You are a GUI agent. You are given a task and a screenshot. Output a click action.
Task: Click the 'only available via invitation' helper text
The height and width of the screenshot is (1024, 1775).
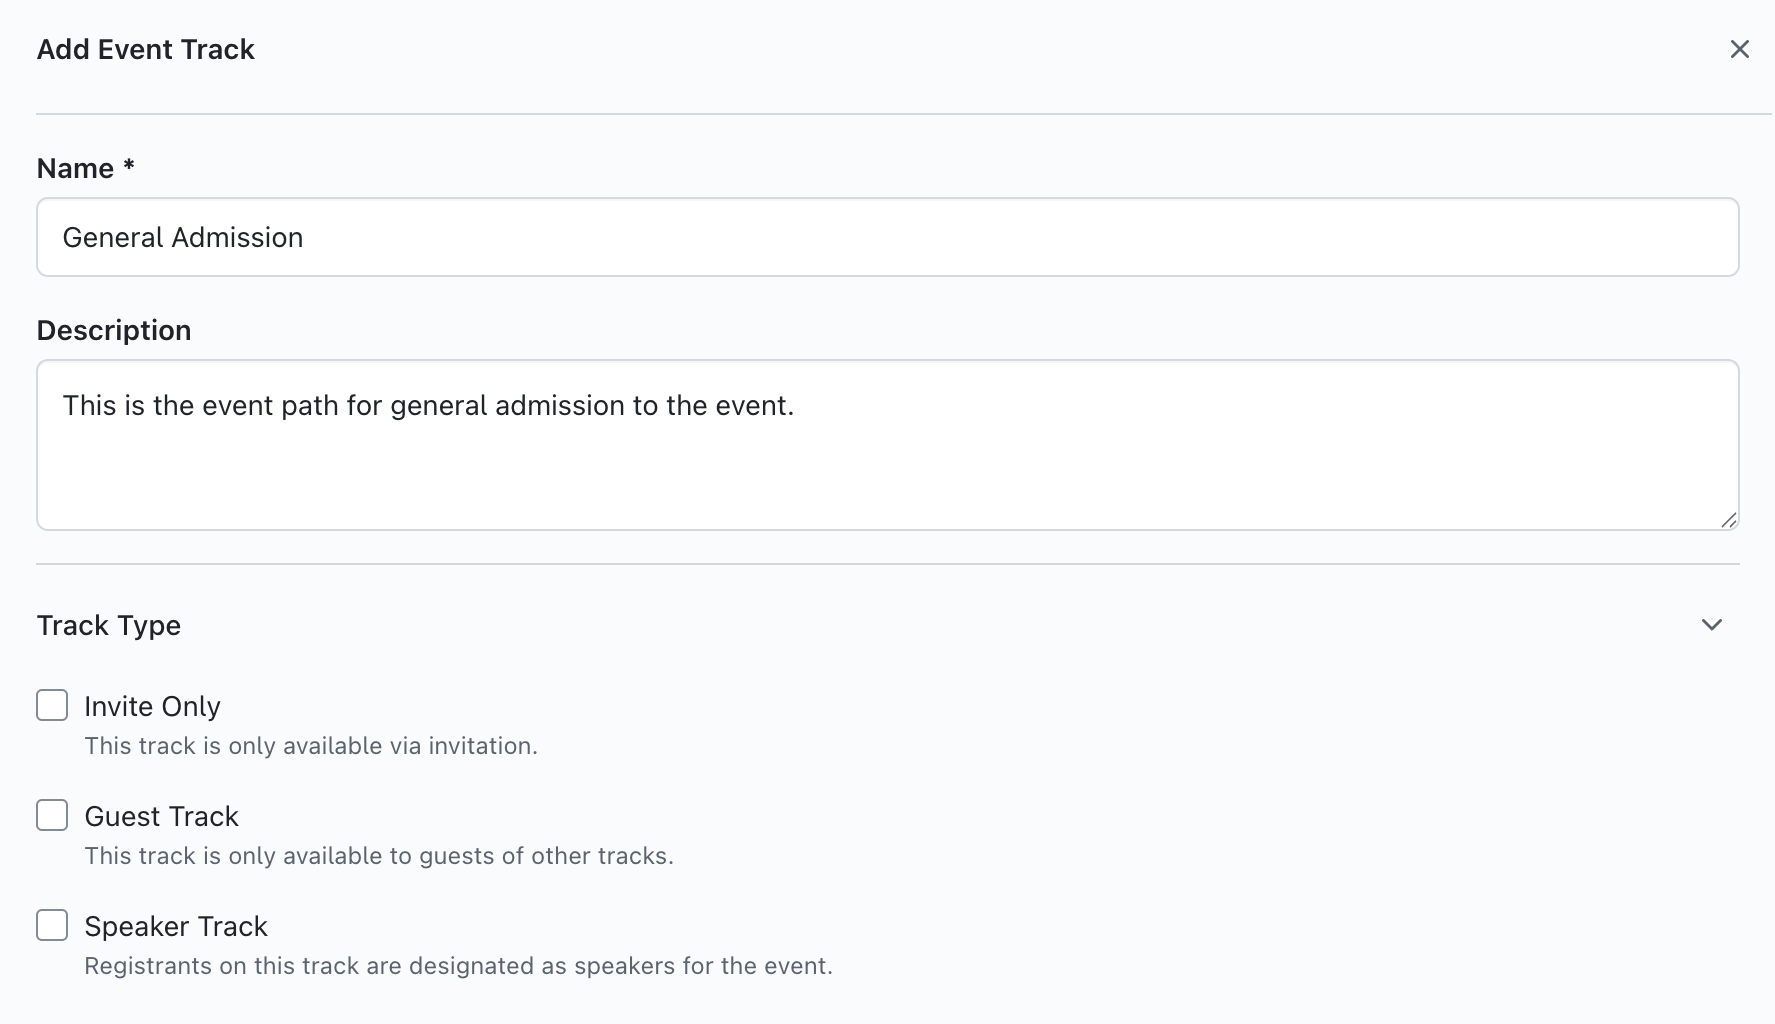click(311, 746)
